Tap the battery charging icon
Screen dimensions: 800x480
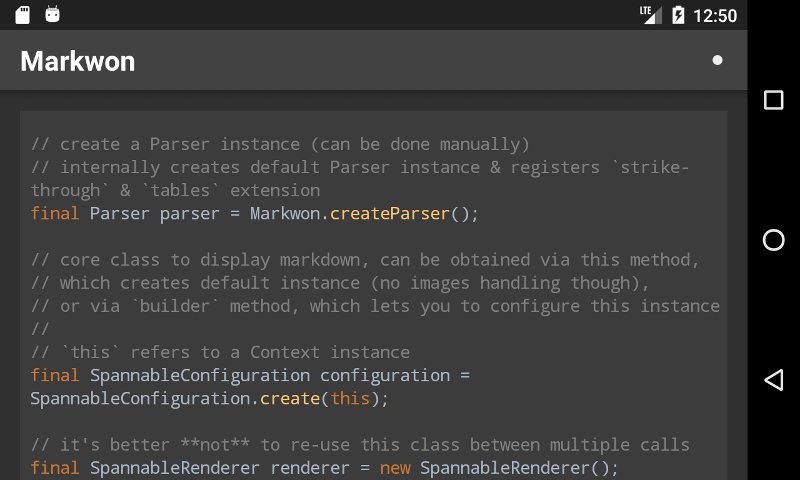coord(678,15)
